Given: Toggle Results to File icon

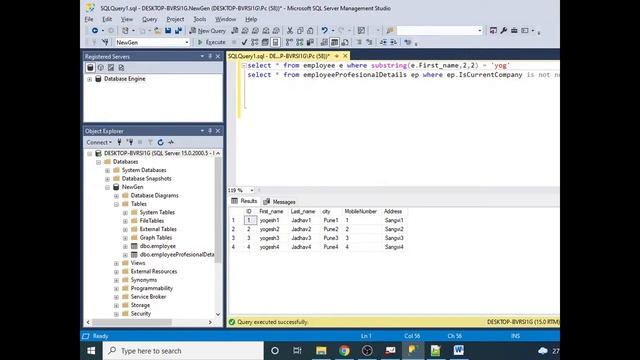Looking at the screenshot, I should [x=345, y=42].
